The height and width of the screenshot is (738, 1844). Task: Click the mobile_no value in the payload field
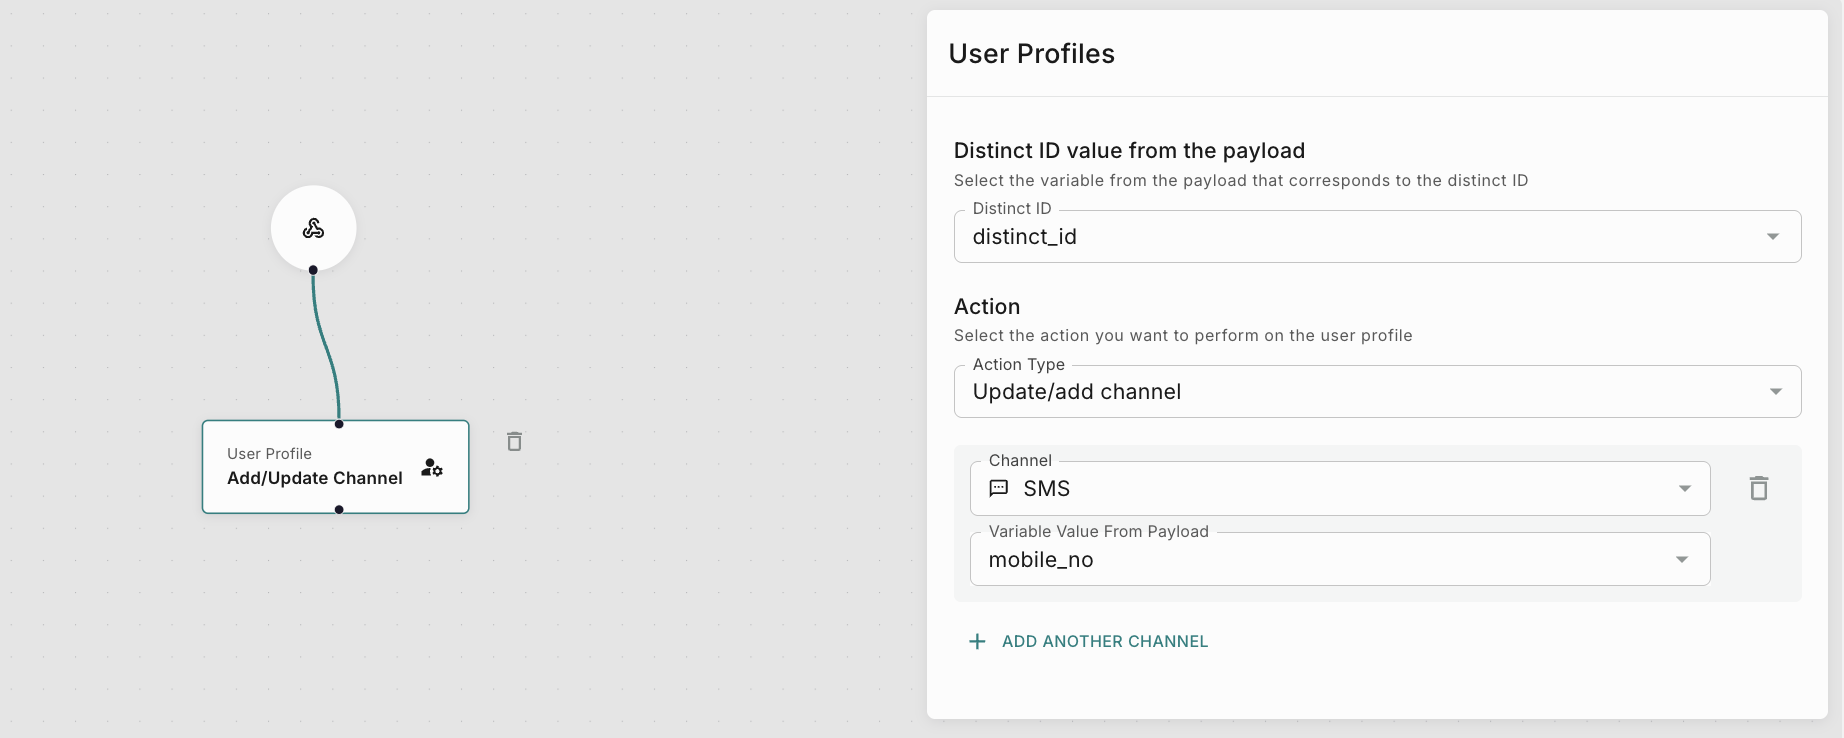tap(1041, 560)
